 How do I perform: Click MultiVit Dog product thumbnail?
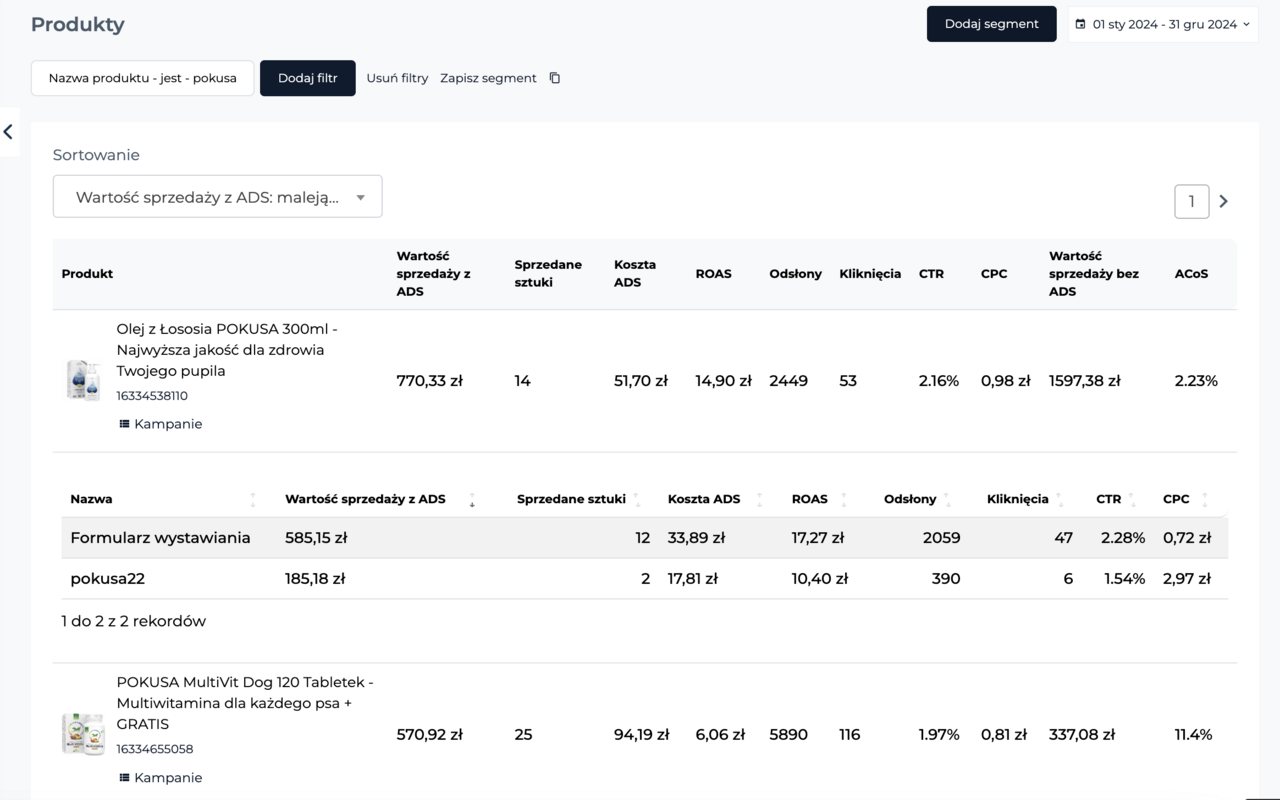click(83, 734)
